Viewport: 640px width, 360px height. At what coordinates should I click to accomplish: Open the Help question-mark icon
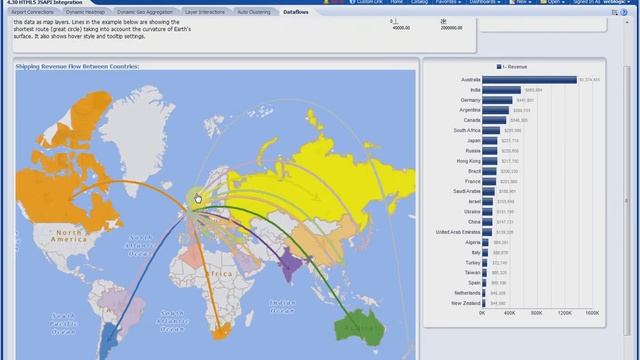tap(624, 13)
